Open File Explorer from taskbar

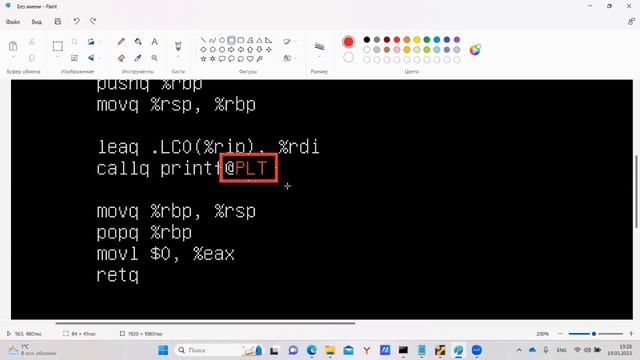coord(330,350)
